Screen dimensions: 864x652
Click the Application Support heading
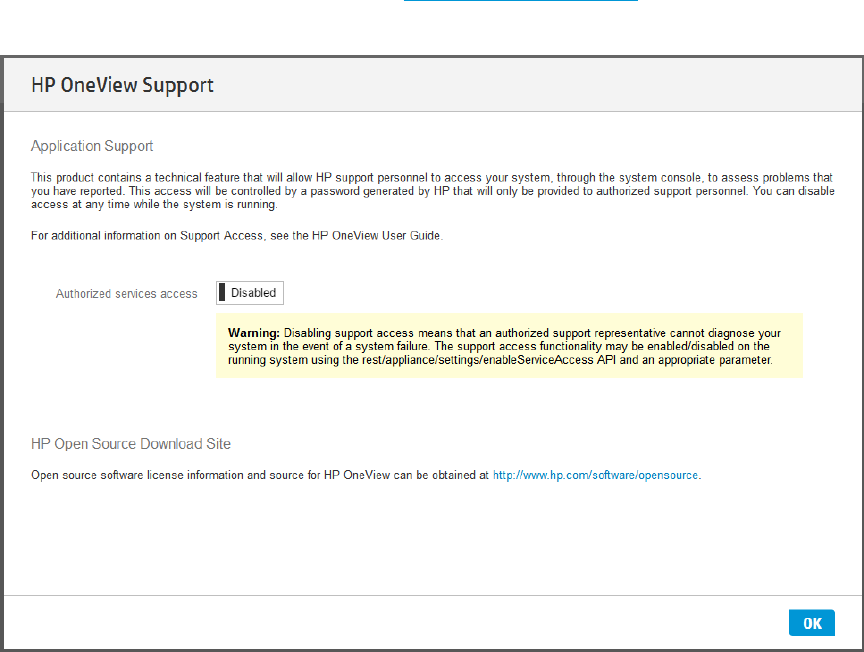(92, 146)
